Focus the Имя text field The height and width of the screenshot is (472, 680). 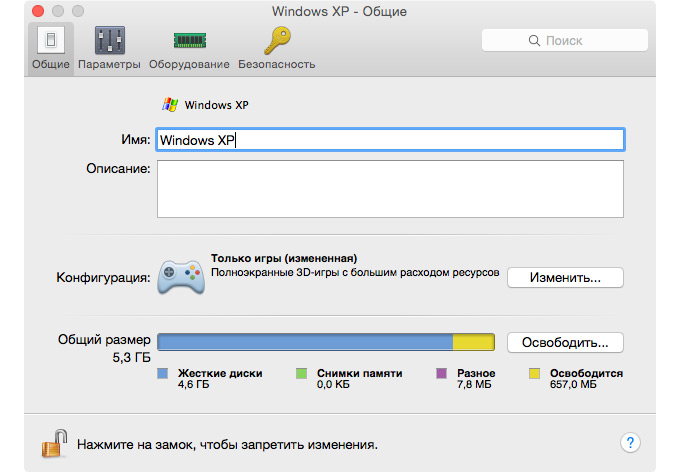390,139
